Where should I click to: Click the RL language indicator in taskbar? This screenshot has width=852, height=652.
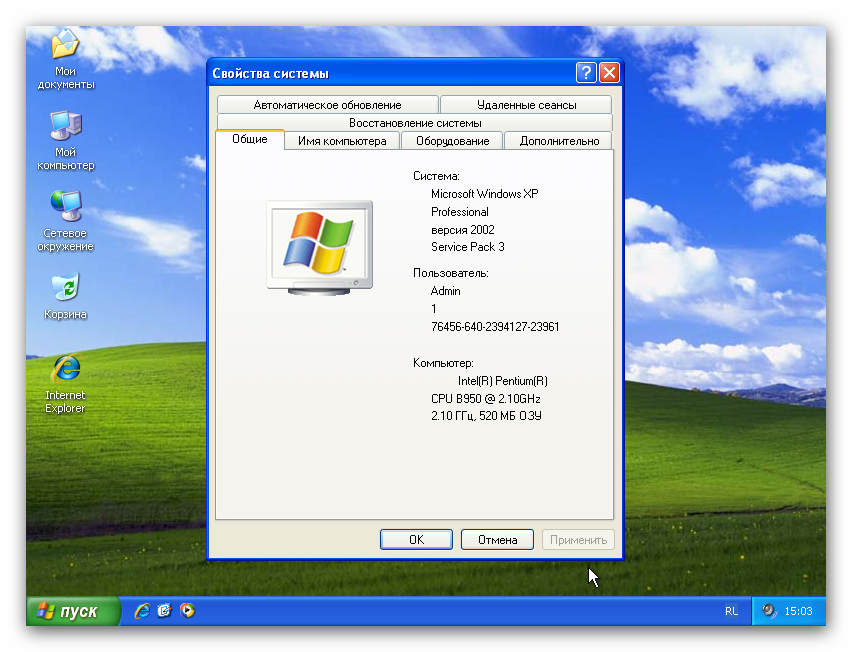click(731, 611)
